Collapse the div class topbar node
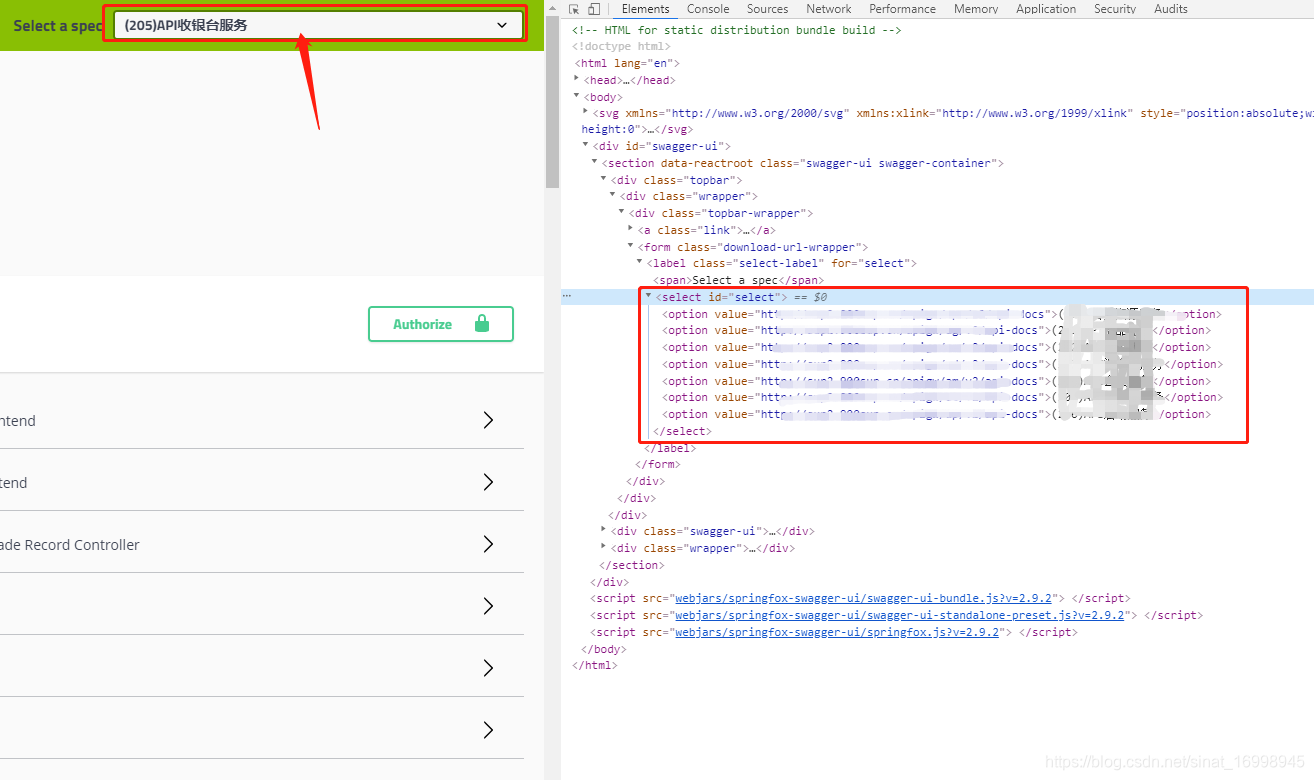 coord(604,179)
